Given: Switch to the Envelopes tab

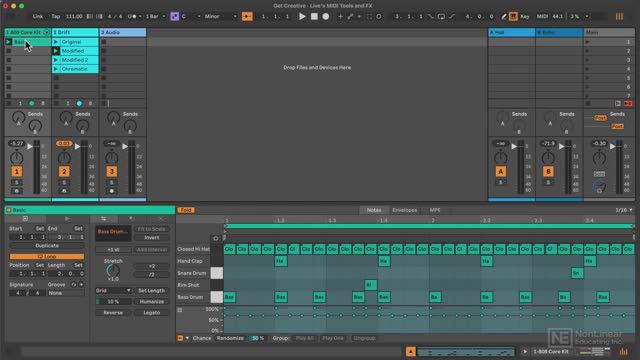Looking at the screenshot, I should tap(404, 210).
